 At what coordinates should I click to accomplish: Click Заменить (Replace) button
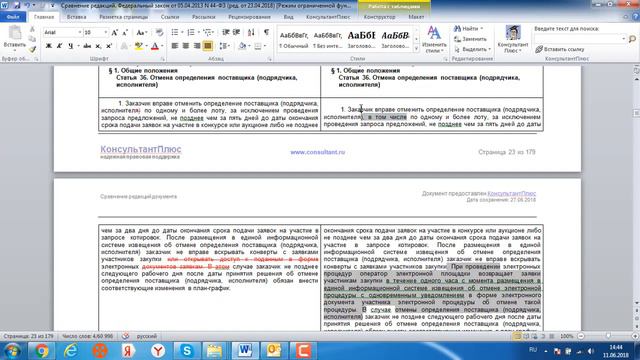(x=470, y=39)
